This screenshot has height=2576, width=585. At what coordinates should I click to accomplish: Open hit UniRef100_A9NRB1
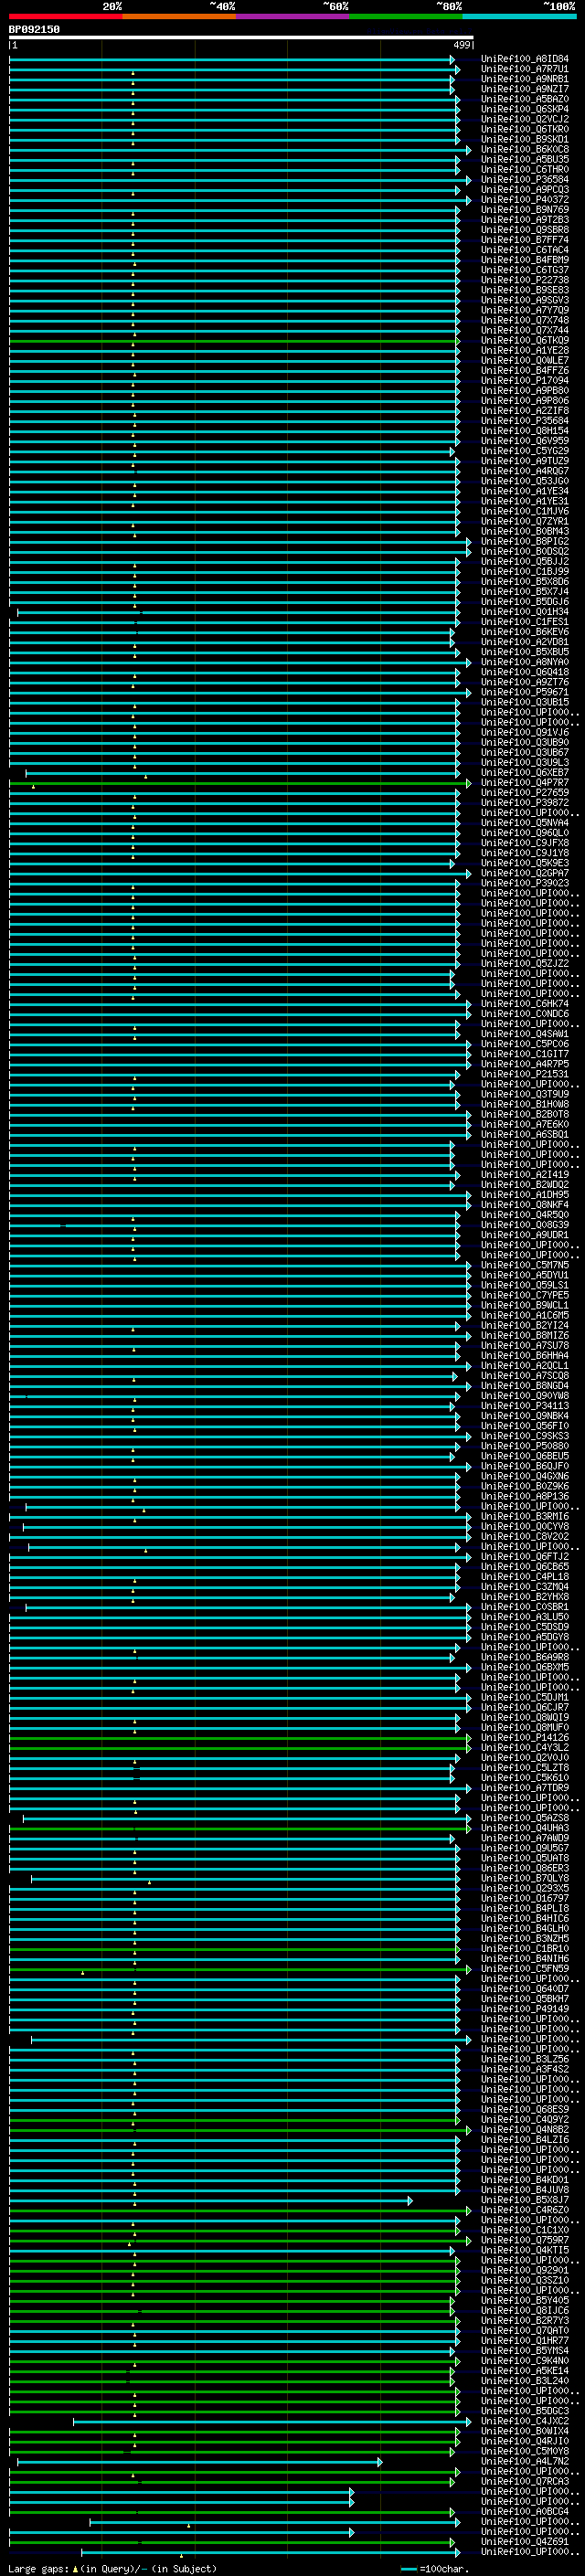524,79
